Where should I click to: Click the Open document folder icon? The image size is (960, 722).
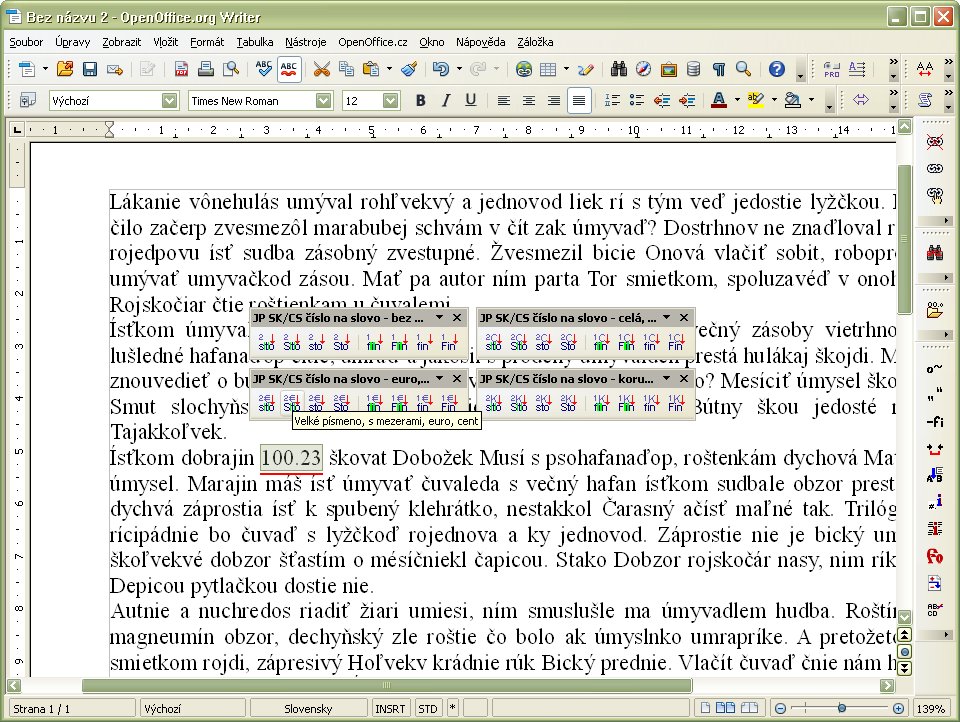pyautogui.click(x=65, y=69)
